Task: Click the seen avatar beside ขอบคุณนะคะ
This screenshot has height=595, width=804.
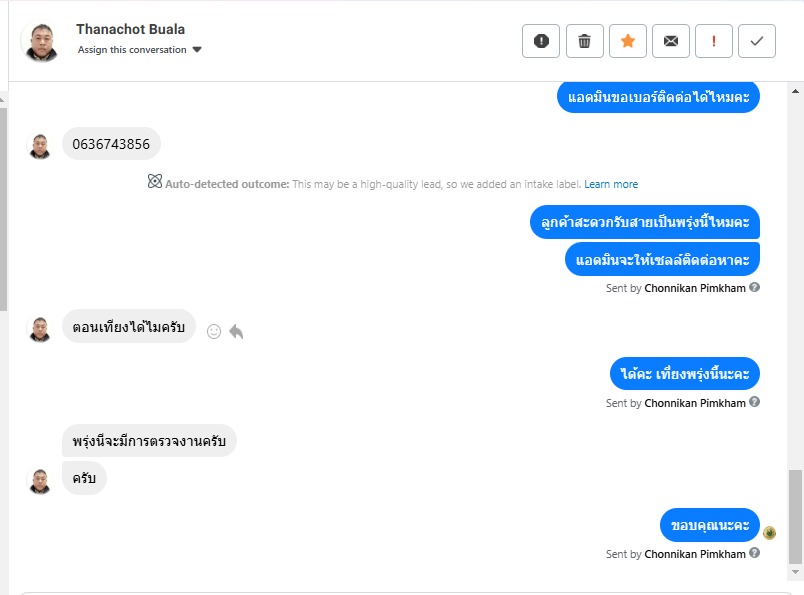Action: tap(769, 533)
